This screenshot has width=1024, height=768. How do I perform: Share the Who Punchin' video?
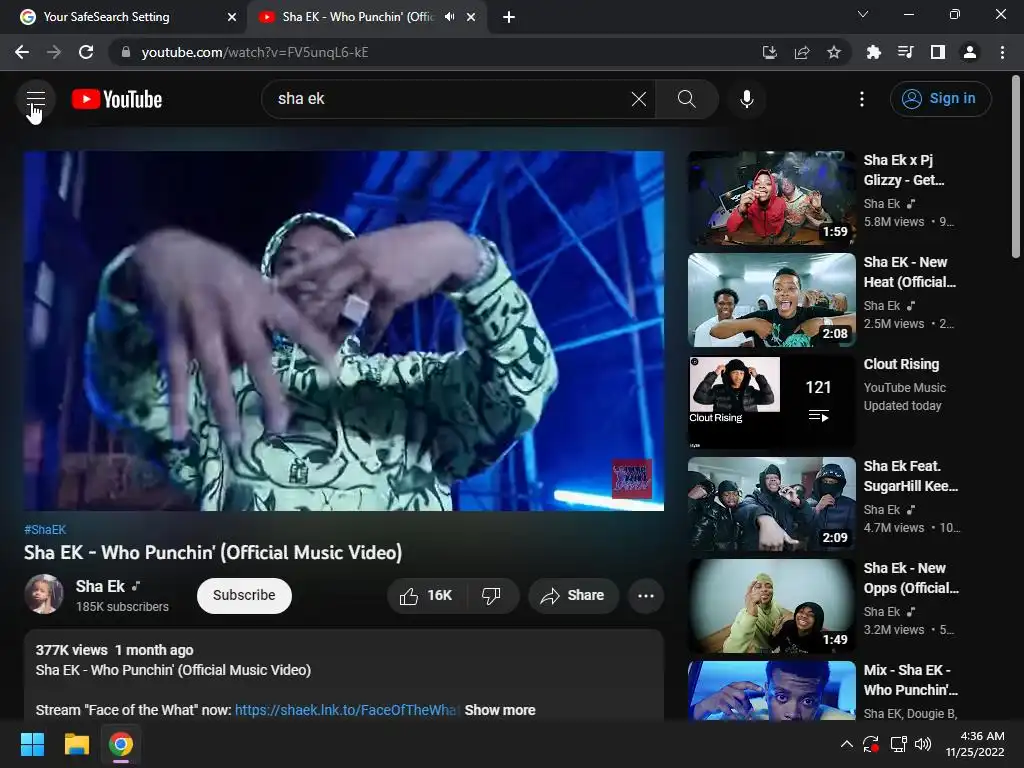click(573, 596)
